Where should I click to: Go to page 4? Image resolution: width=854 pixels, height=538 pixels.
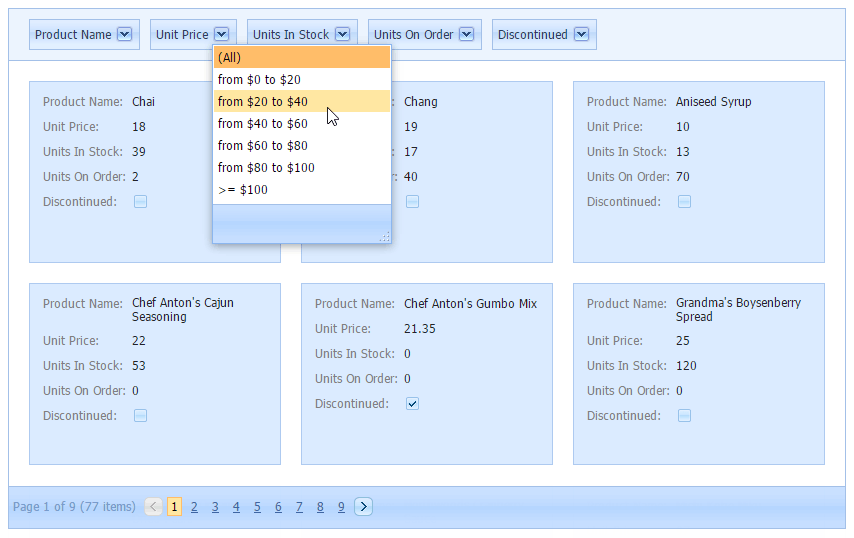[x=236, y=507]
